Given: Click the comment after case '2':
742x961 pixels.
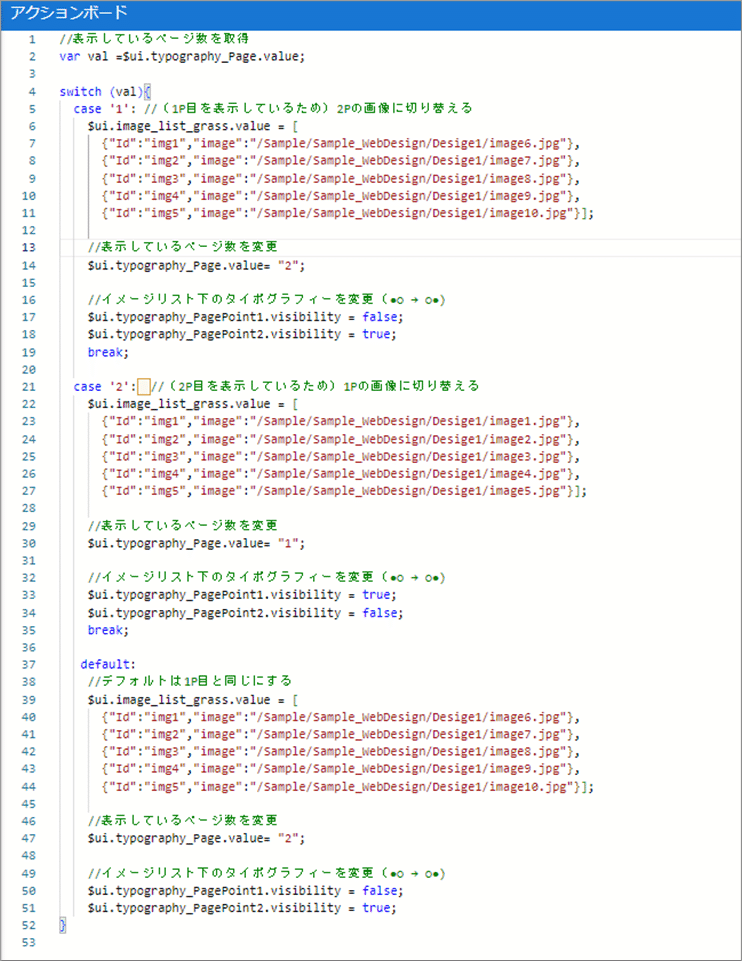Looking at the screenshot, I should 315,387.
